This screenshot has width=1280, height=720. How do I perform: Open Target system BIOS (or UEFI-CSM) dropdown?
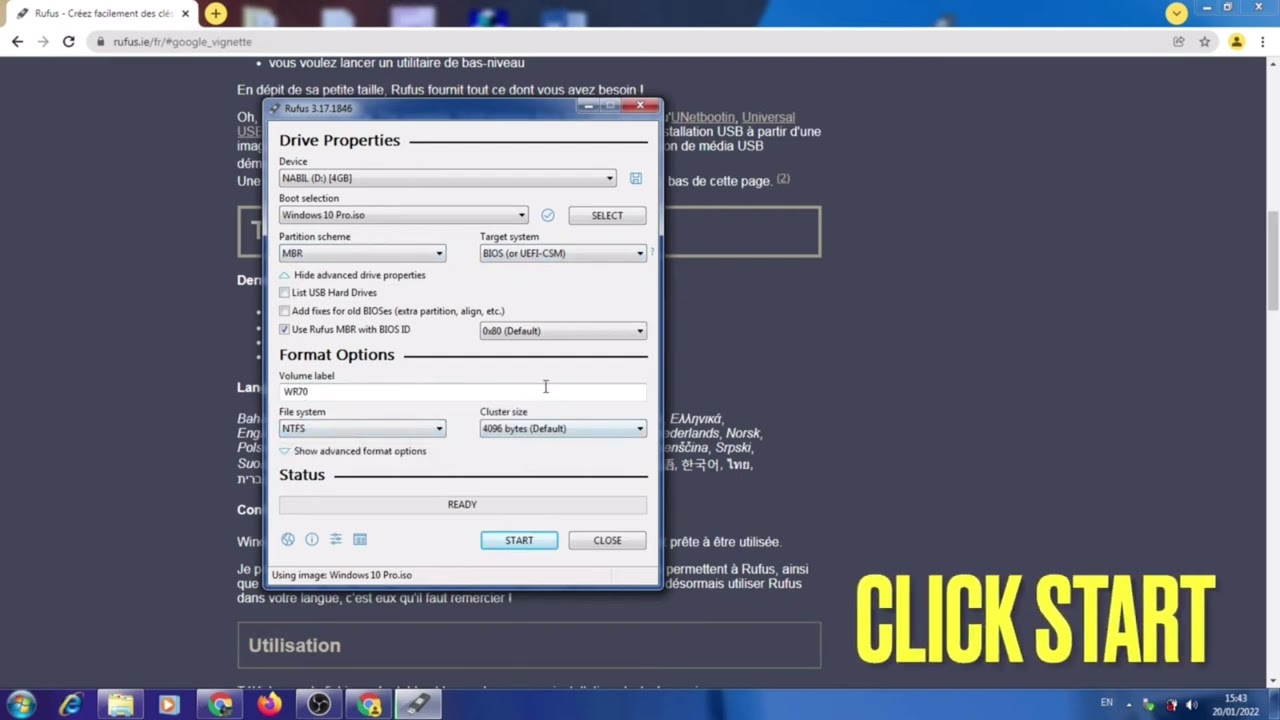[x=563, y=253]
